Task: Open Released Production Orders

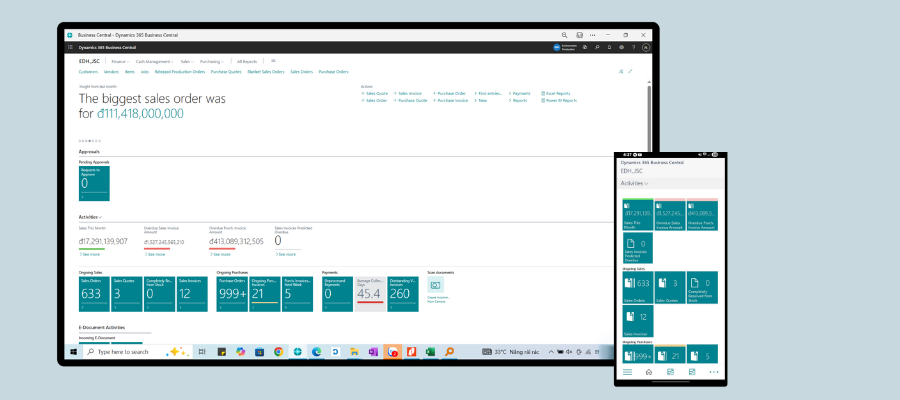Action: (x=180, y=72)
